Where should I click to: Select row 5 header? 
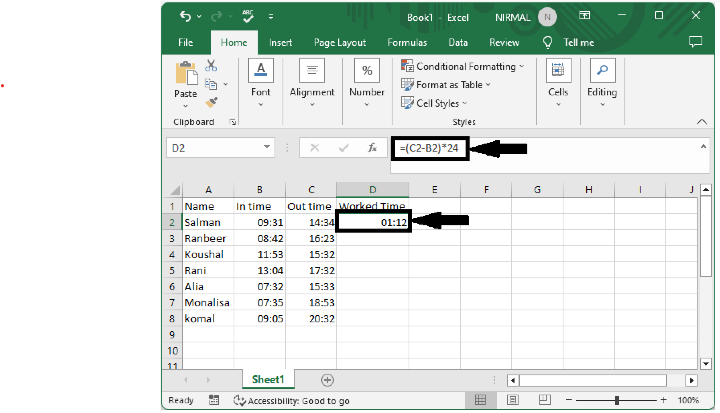pos(172,271)
